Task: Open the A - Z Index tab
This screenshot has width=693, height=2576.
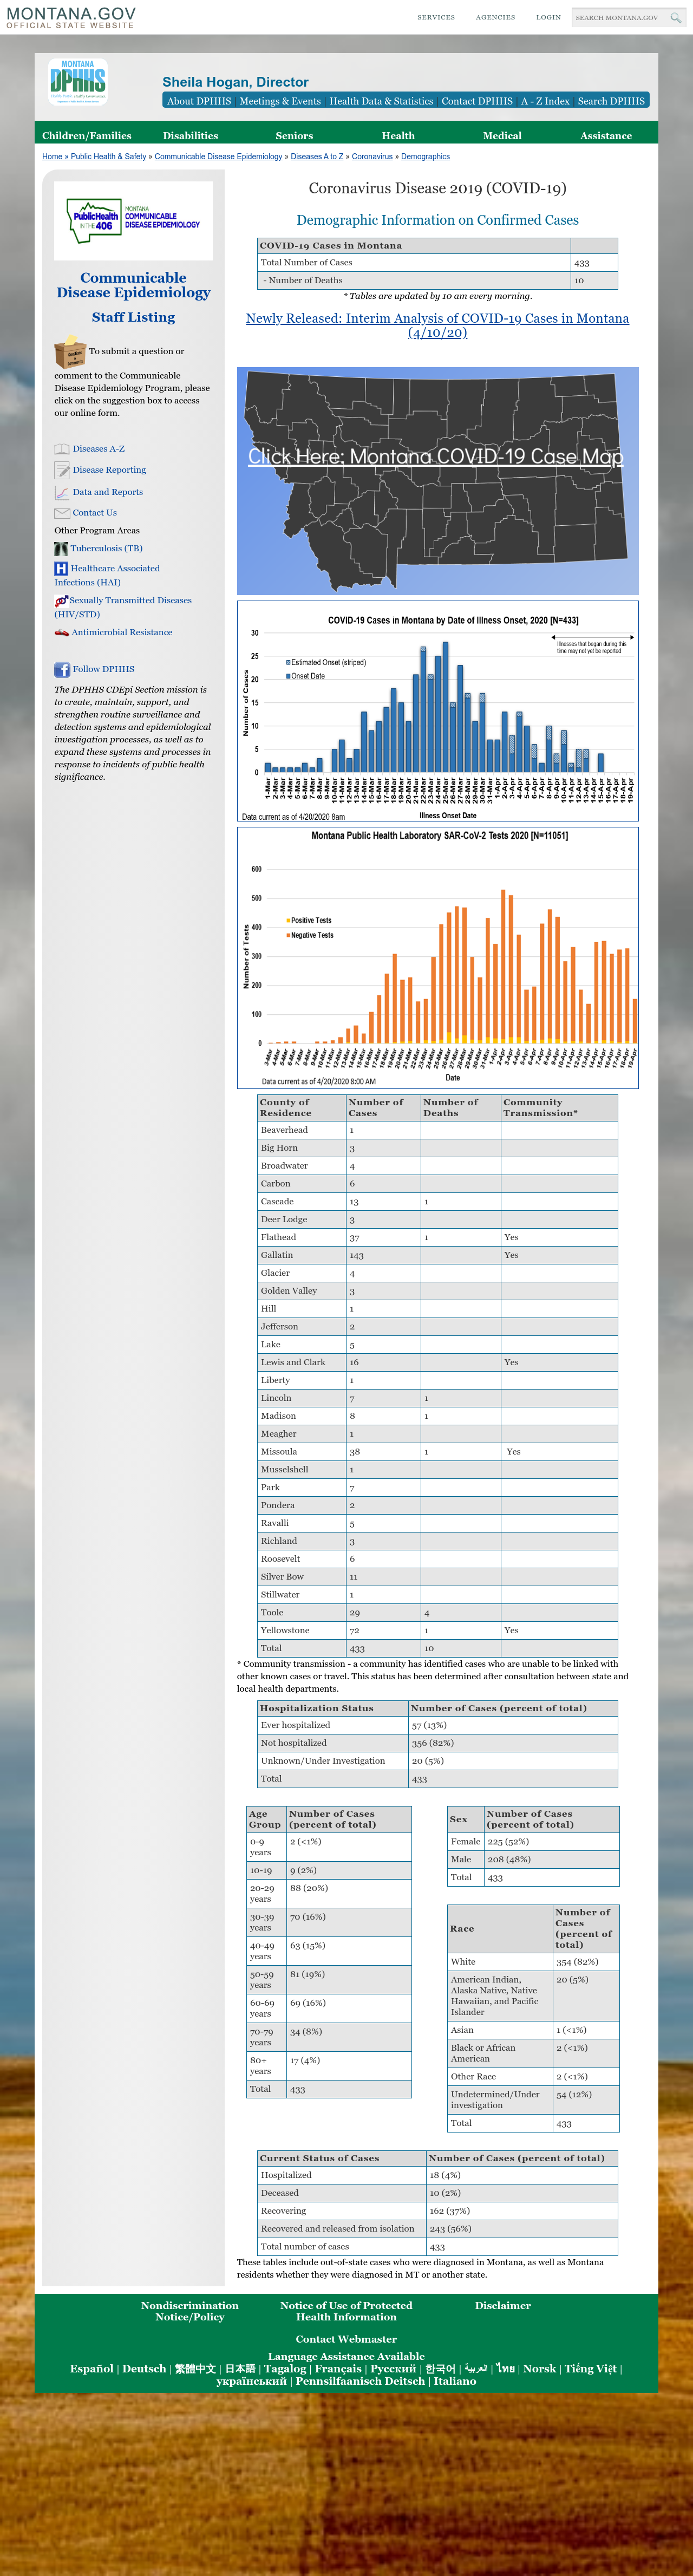Action: [x=545, y=101]
